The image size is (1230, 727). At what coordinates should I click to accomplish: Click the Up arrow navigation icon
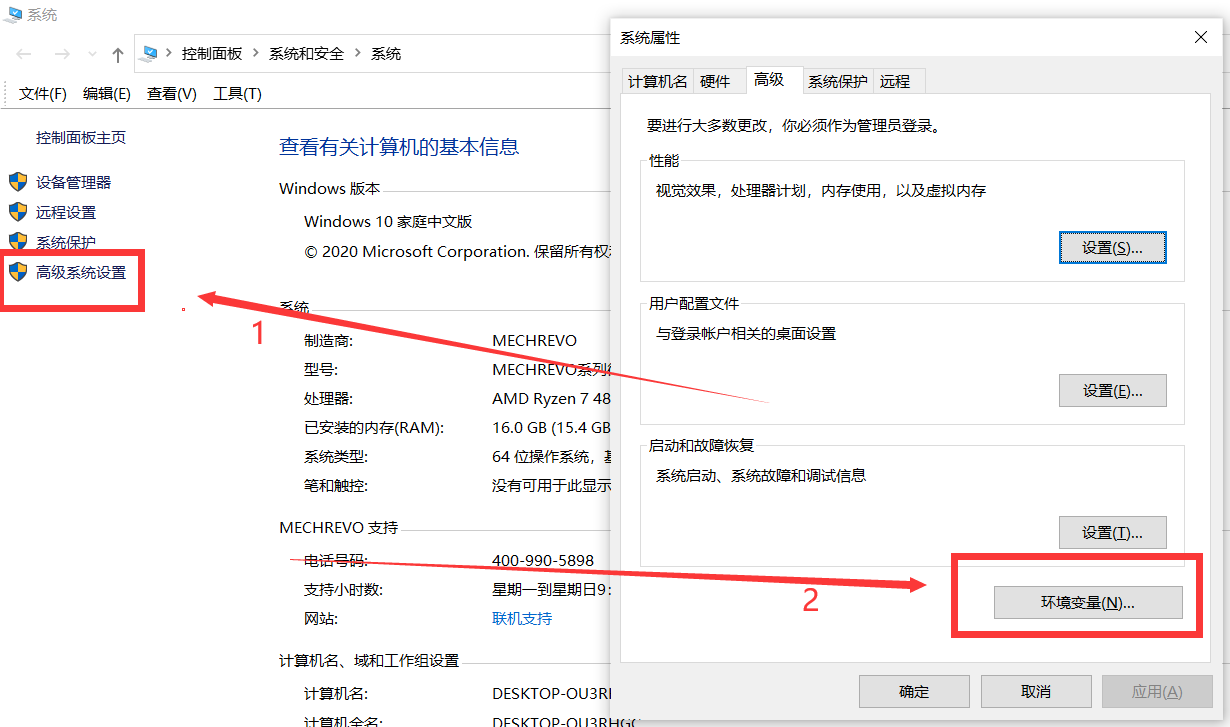(118, 54)
